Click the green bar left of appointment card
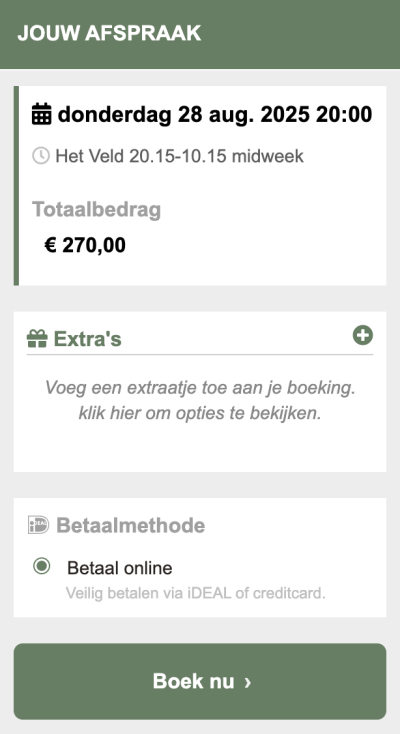 tap(16, 185)
